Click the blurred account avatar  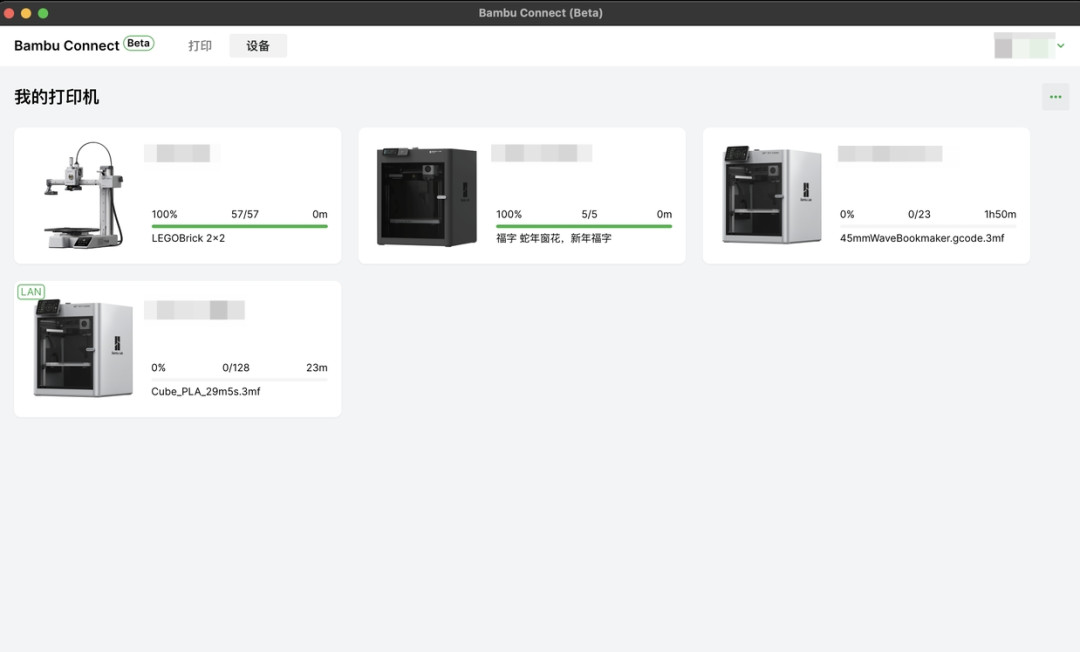point(1024,45)
